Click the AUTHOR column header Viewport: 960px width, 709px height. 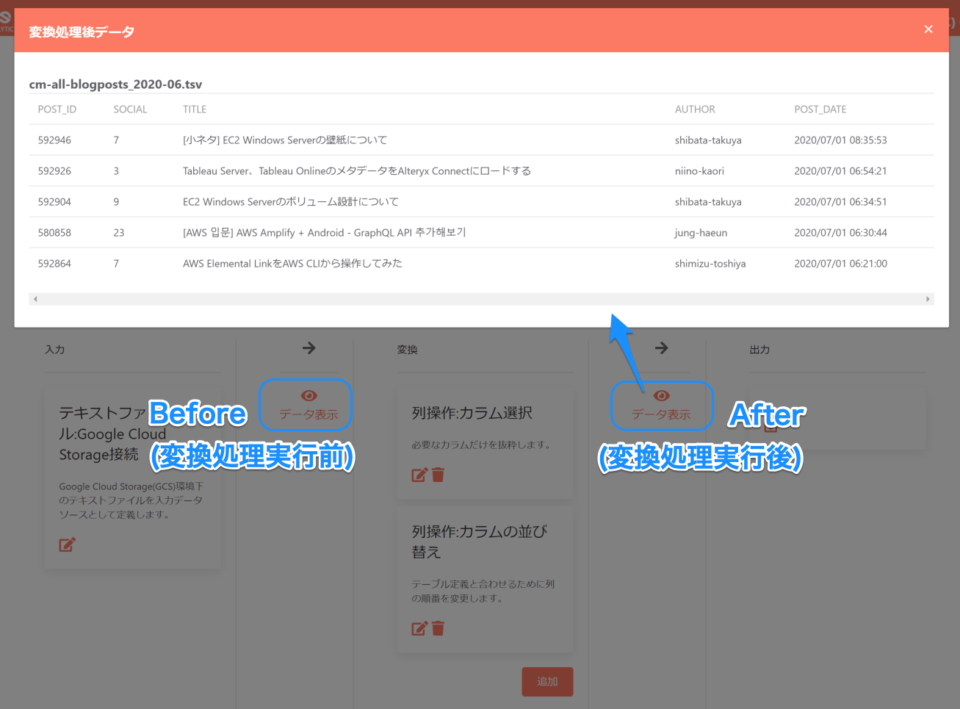[x=695, y=109]
